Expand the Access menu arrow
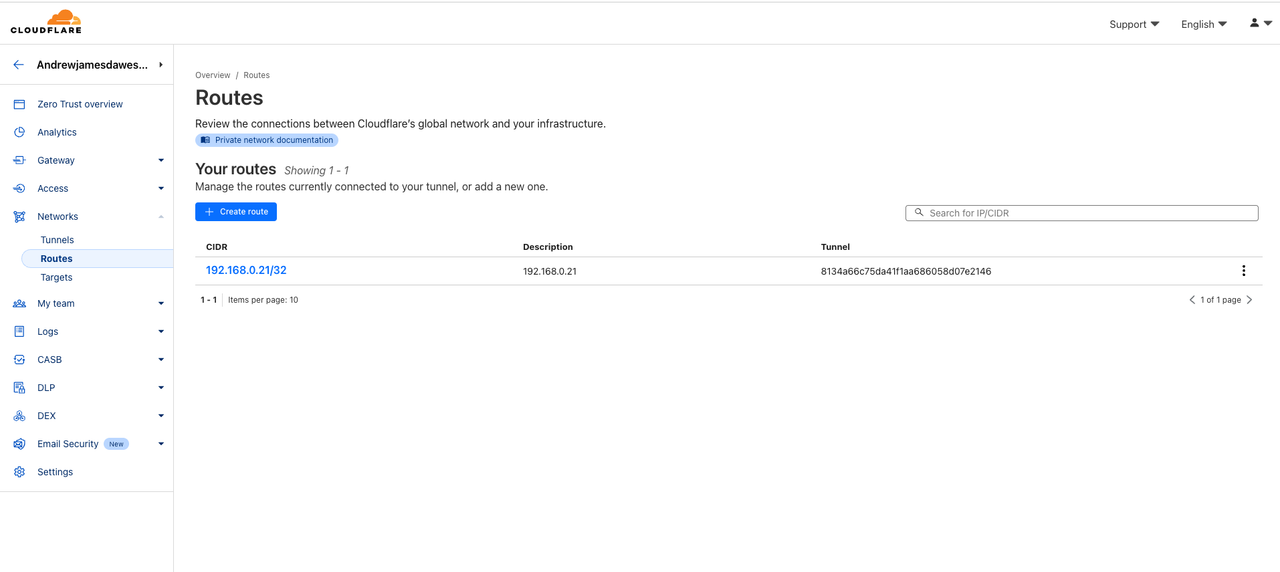The width and height of the screenshot is (1280, 572). pyautogui.click(x=161, y=188)
